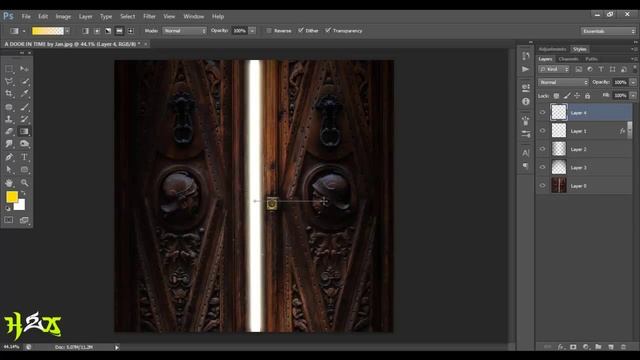Hide Layer 3 visibility eye
The image size is (640, 360).
click(542, 167)
